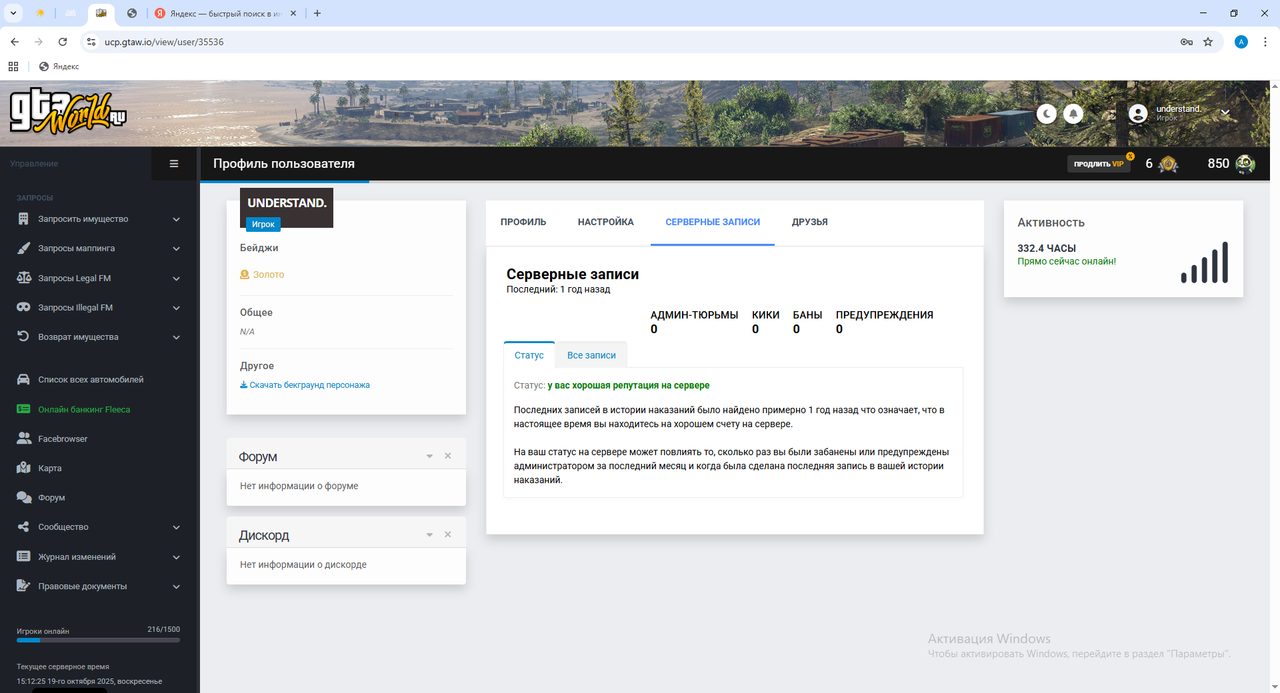This screenshot has height=693, width=1280.
Task: Open the Все записи sub-tab
Action: point(591,355)
